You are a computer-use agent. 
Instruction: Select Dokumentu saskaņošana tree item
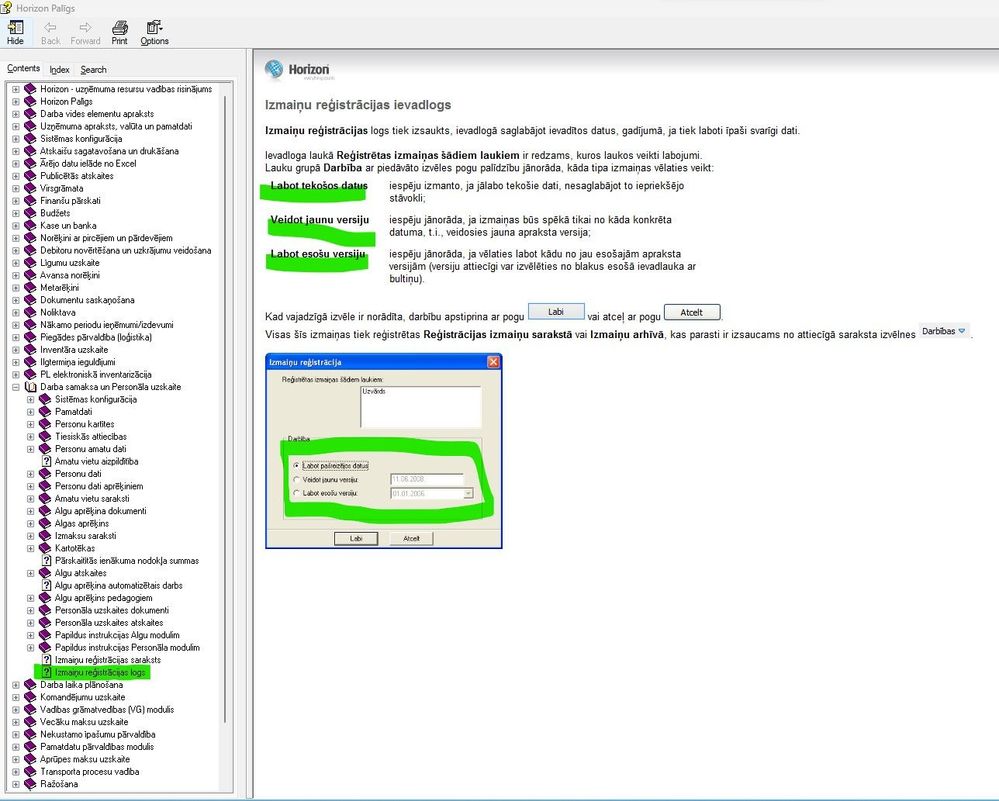click(x=87, y=299)
